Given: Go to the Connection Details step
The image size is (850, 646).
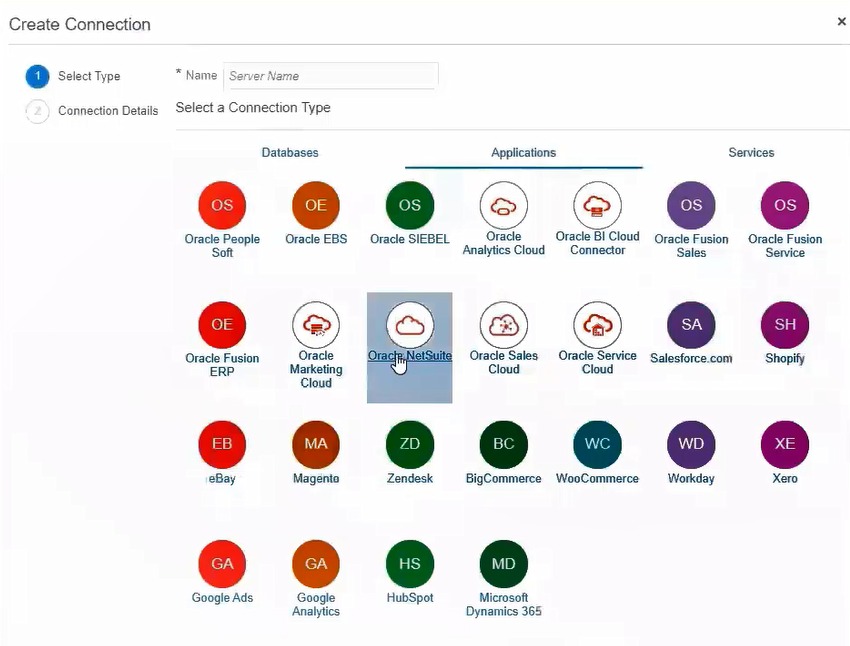Looking at the screenshot, I should point(92,111).
